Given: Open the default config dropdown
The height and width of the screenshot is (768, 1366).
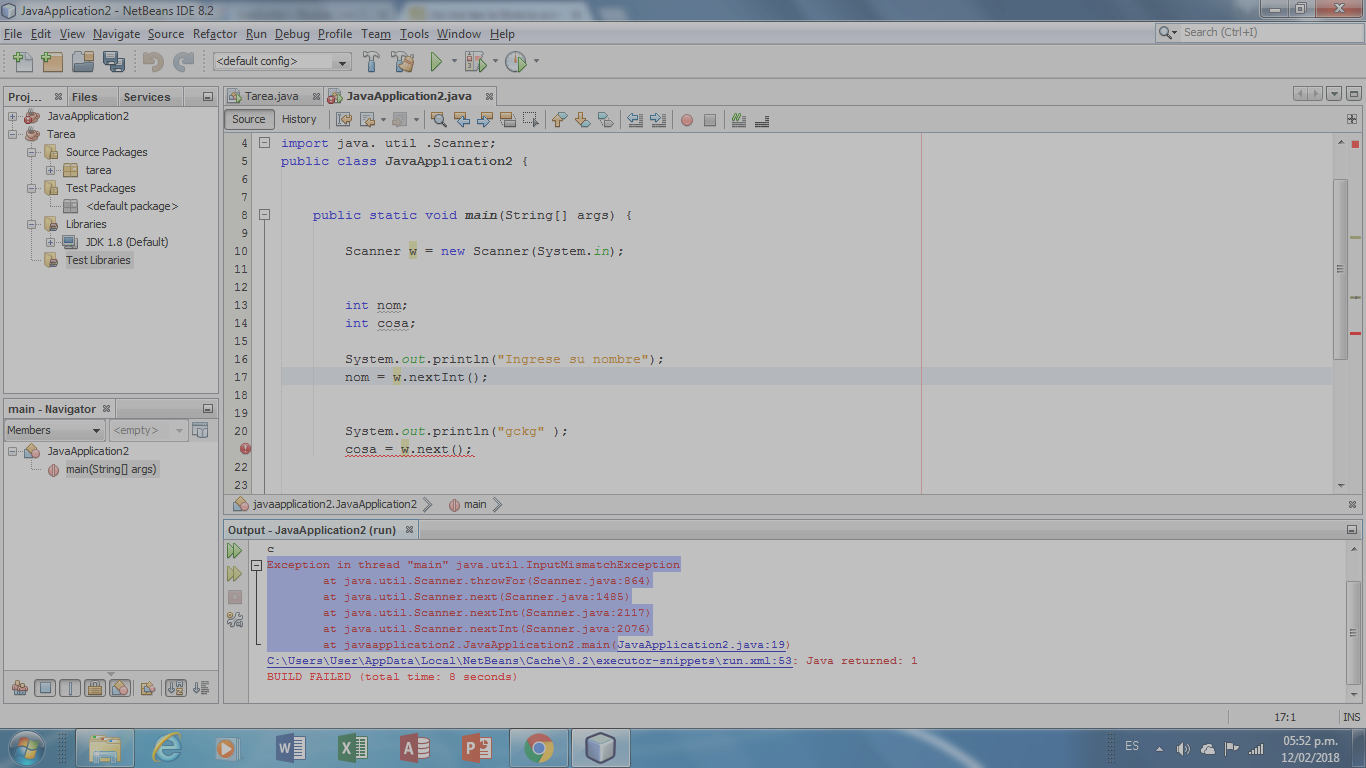Looking at the screenshot, I should (342, 62).
